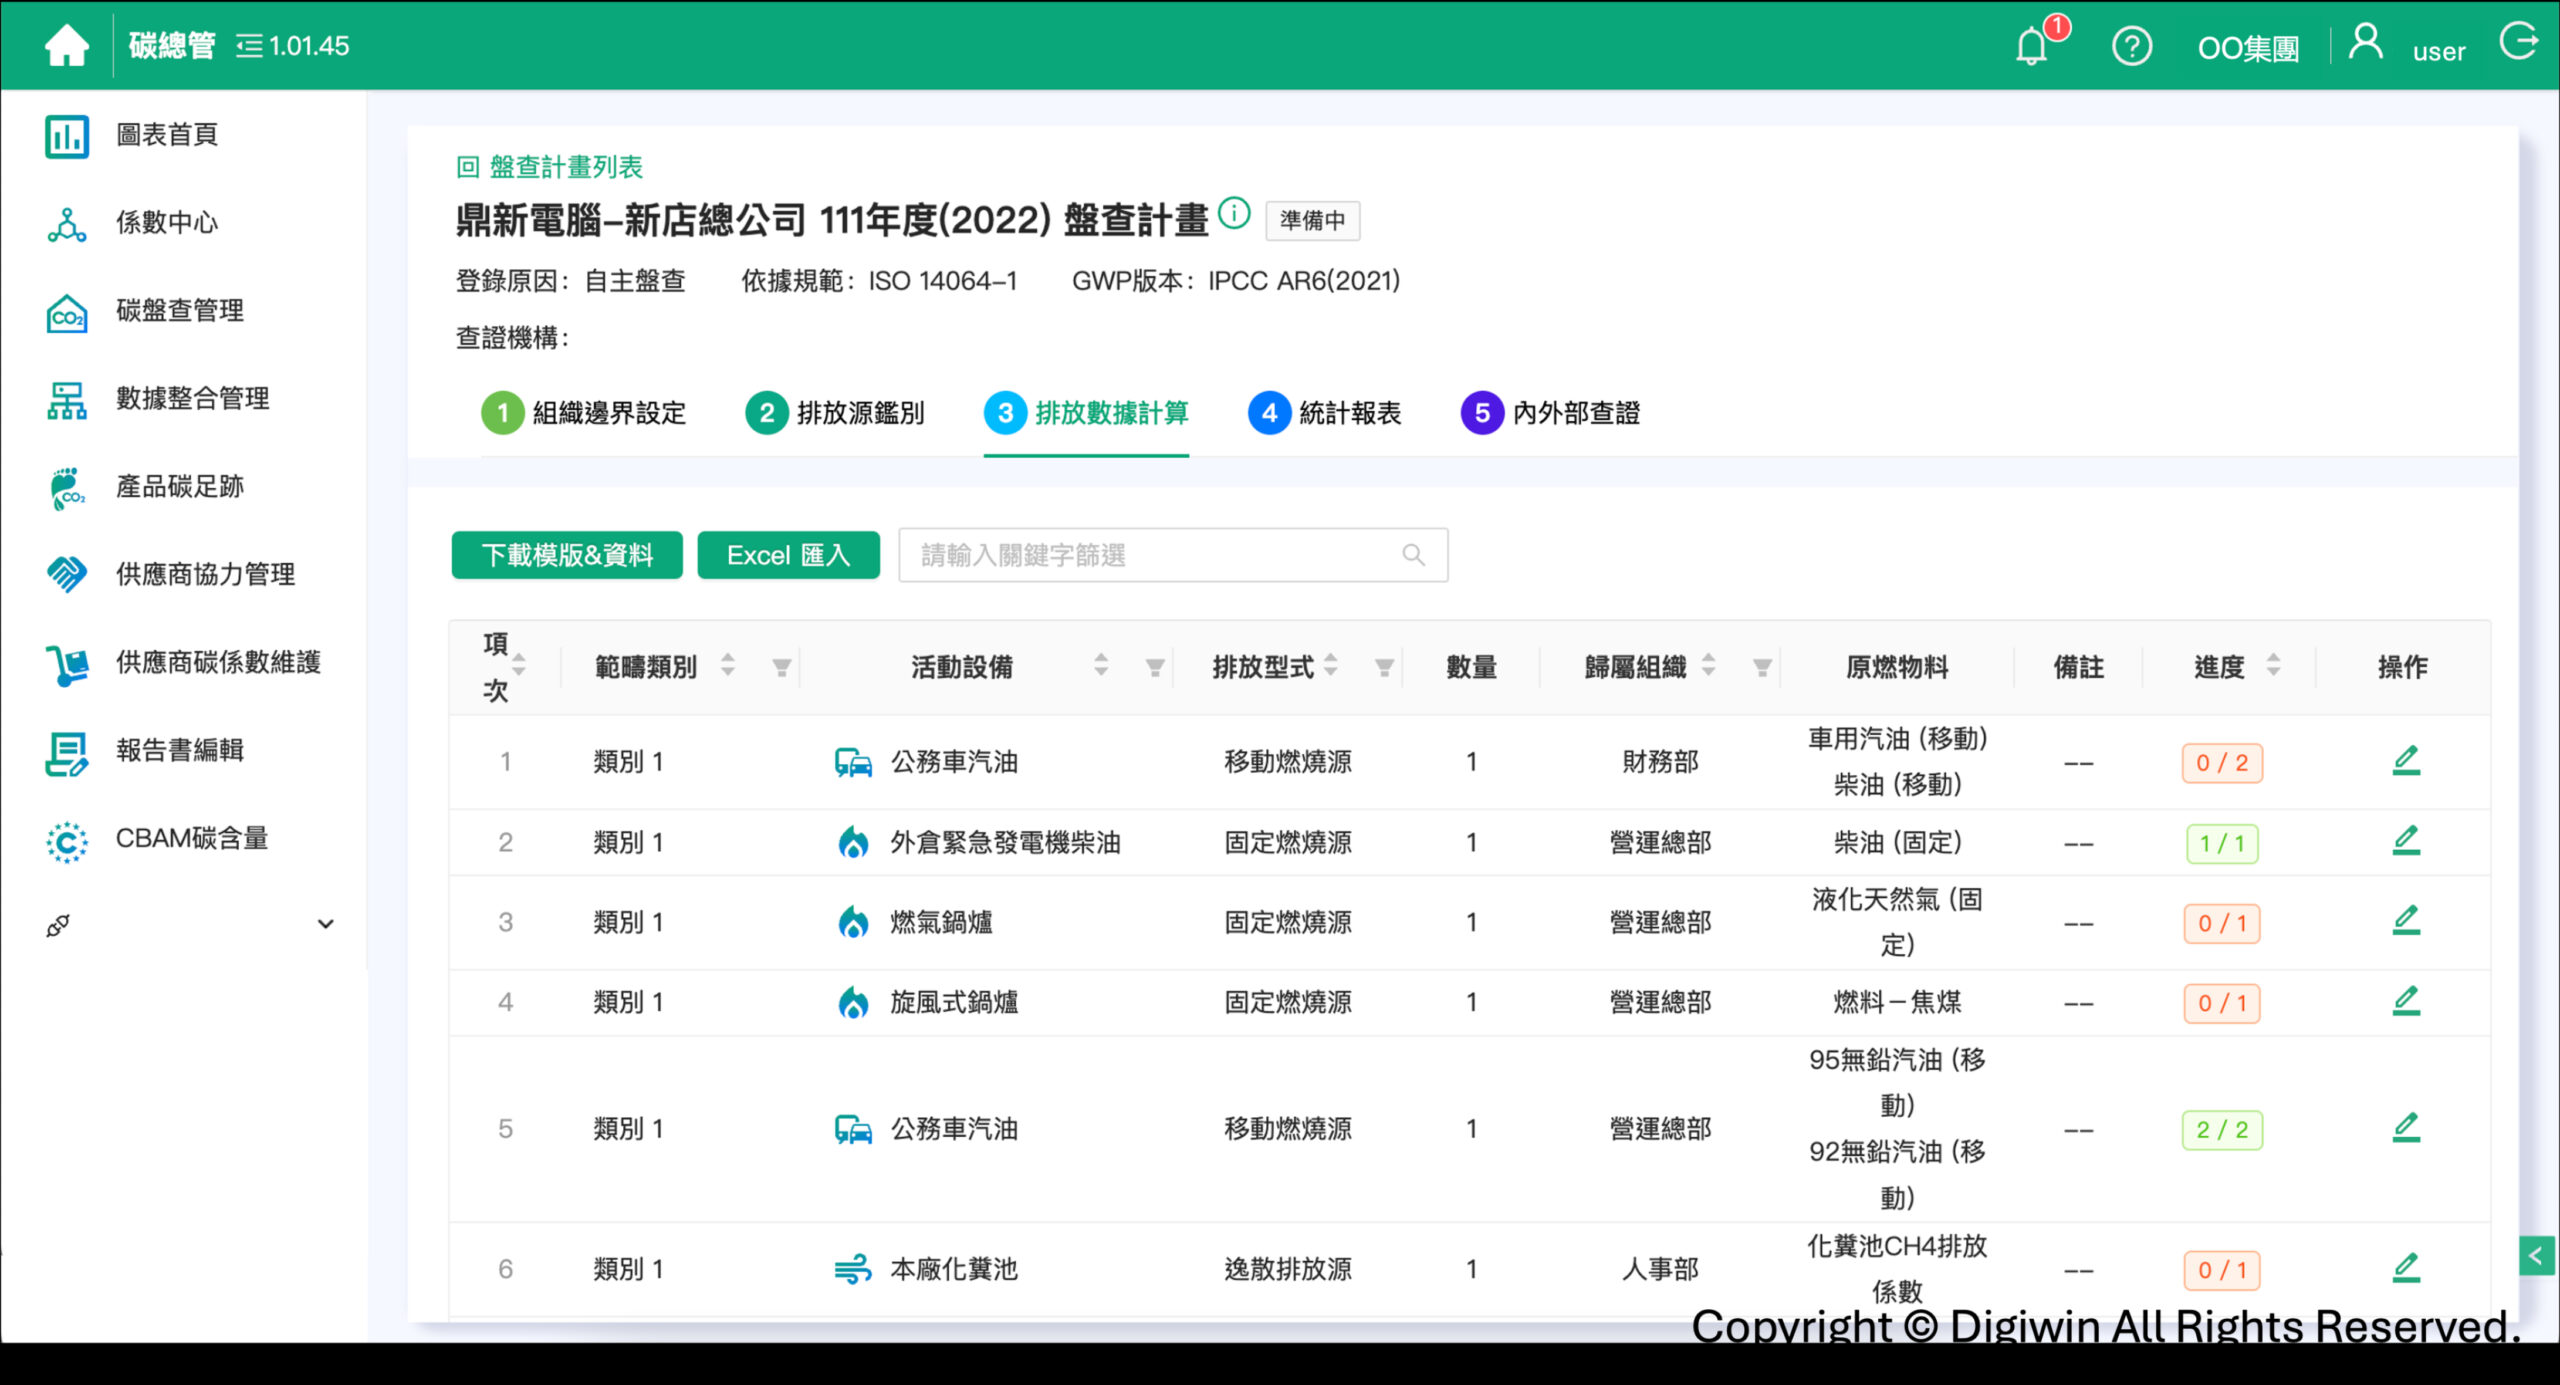Open 數據整合管理 in the sidebar
The height and width of the screenshot is (1385, 2560).
192,399
